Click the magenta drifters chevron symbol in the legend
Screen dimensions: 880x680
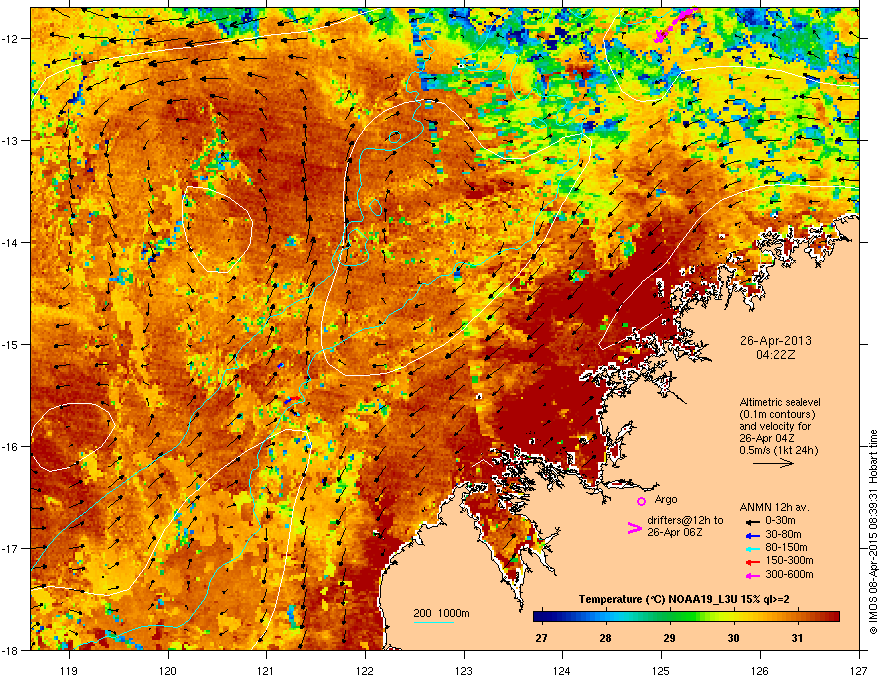[x=634, y=527]
